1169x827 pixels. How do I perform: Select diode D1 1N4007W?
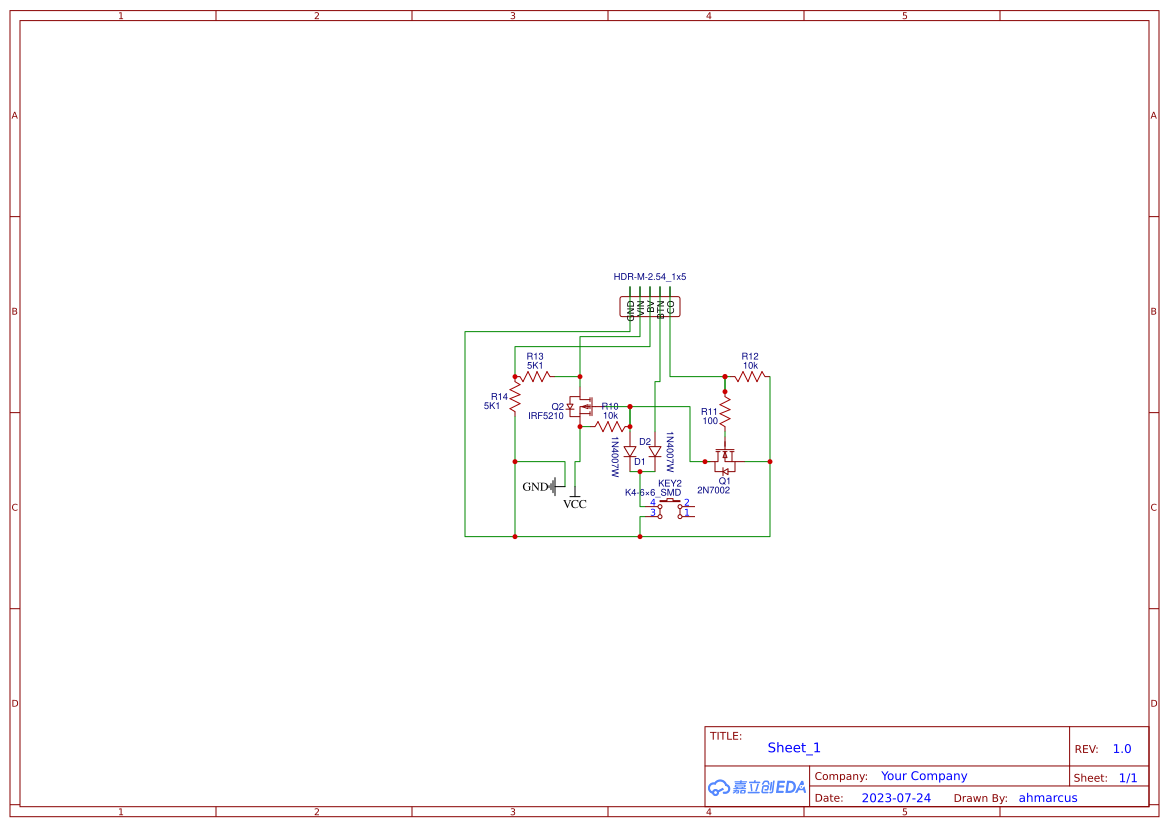coord(630,452)
